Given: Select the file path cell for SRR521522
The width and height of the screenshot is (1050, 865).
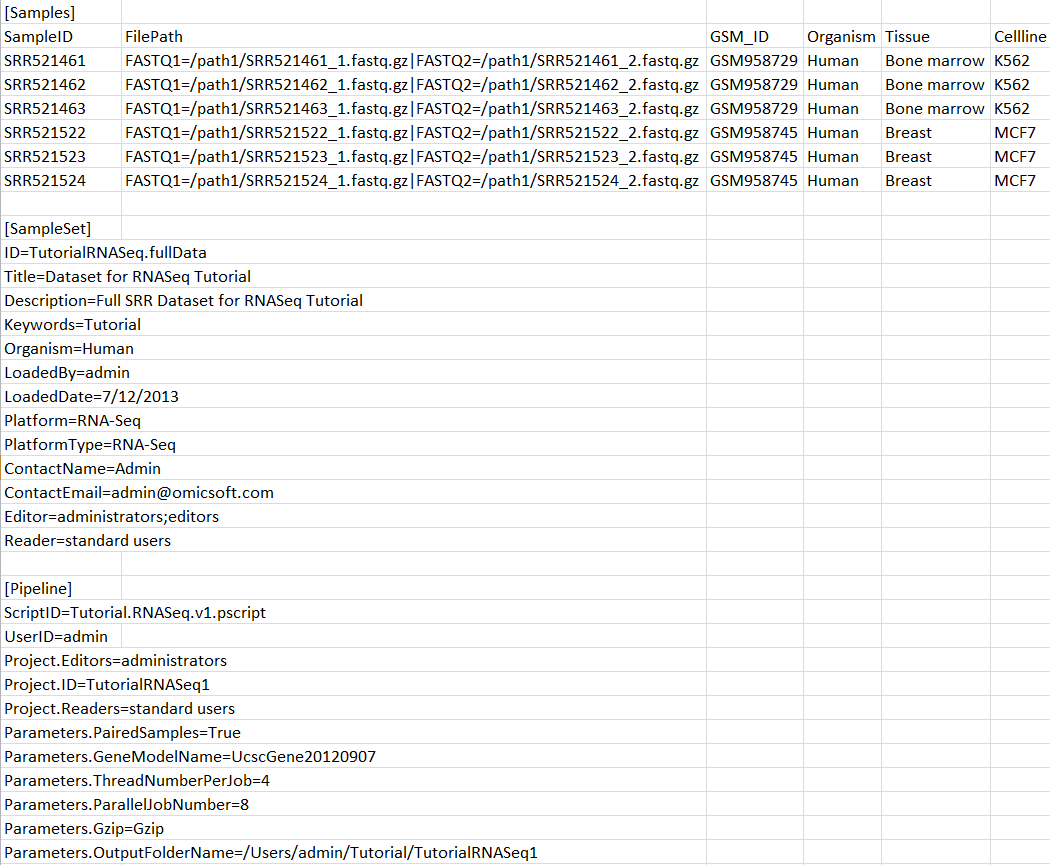Looking at the screenshot, I should (413, 133).
